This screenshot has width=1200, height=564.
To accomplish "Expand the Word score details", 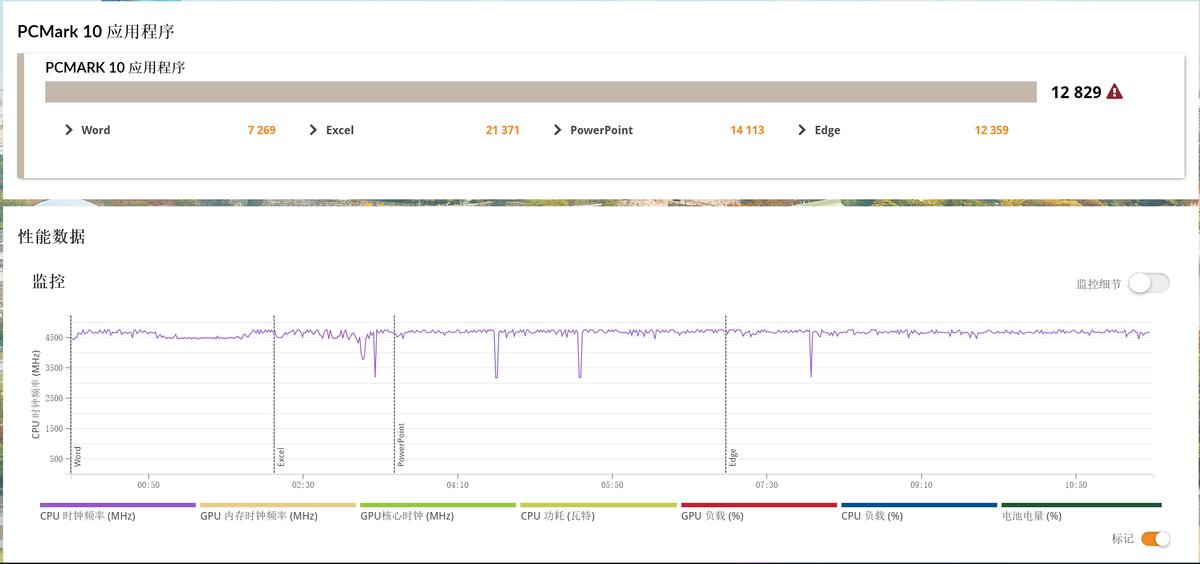I will tap(69, 130).
